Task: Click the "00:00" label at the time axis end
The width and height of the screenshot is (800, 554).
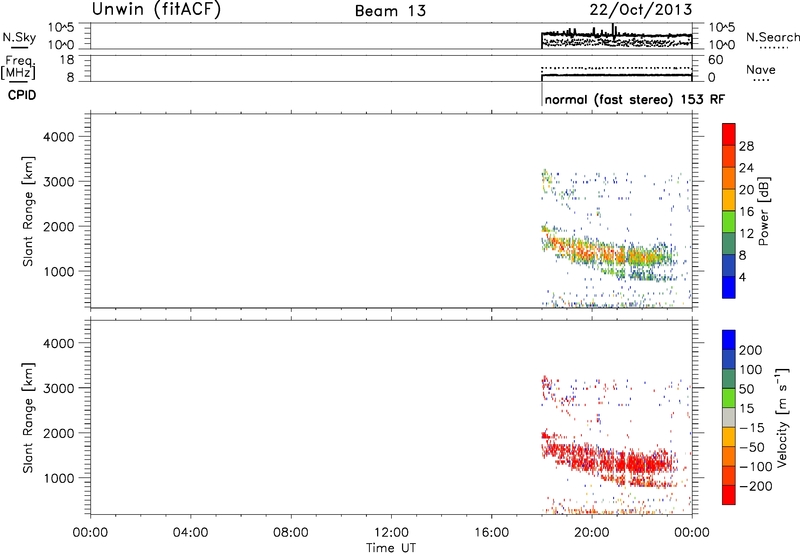Action: click(x=692, y=533)
